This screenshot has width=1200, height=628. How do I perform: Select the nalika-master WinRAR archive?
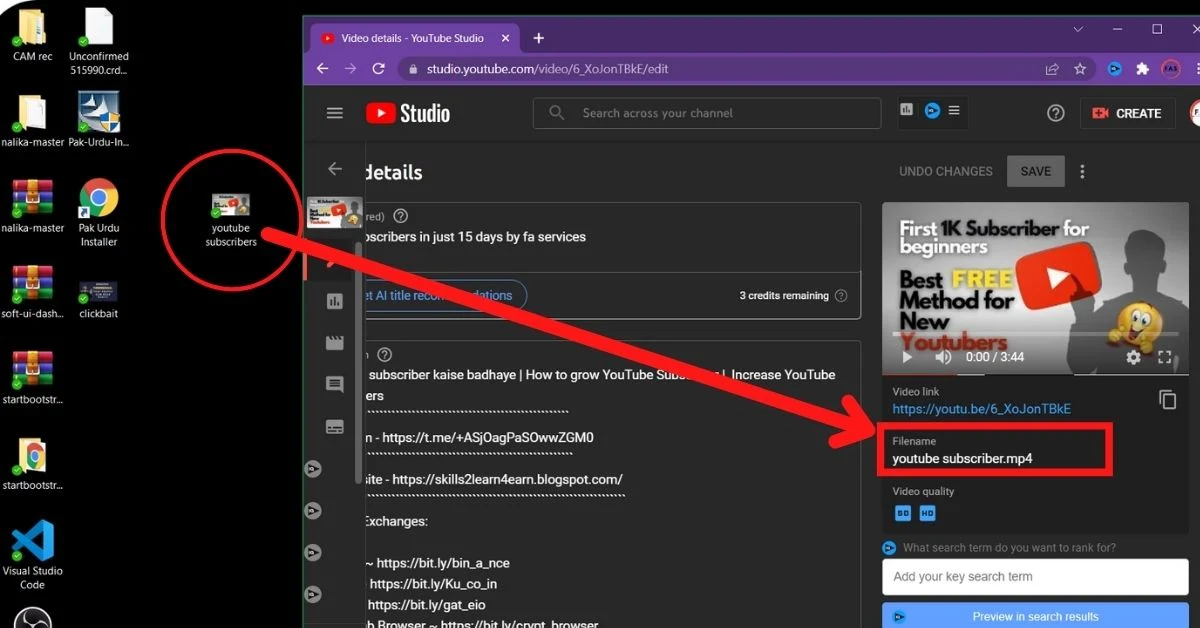point(32,206)
